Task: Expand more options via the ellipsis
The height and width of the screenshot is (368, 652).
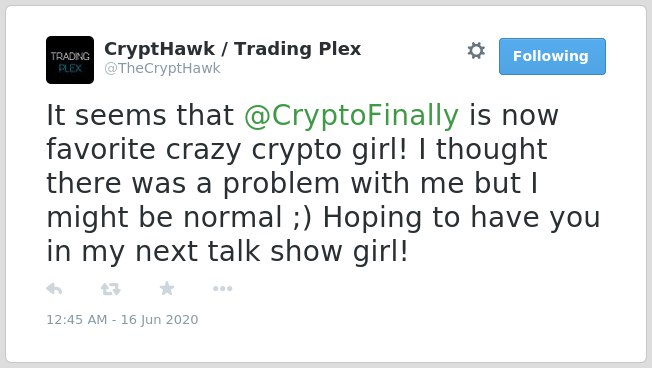Action: coord(222,289)
